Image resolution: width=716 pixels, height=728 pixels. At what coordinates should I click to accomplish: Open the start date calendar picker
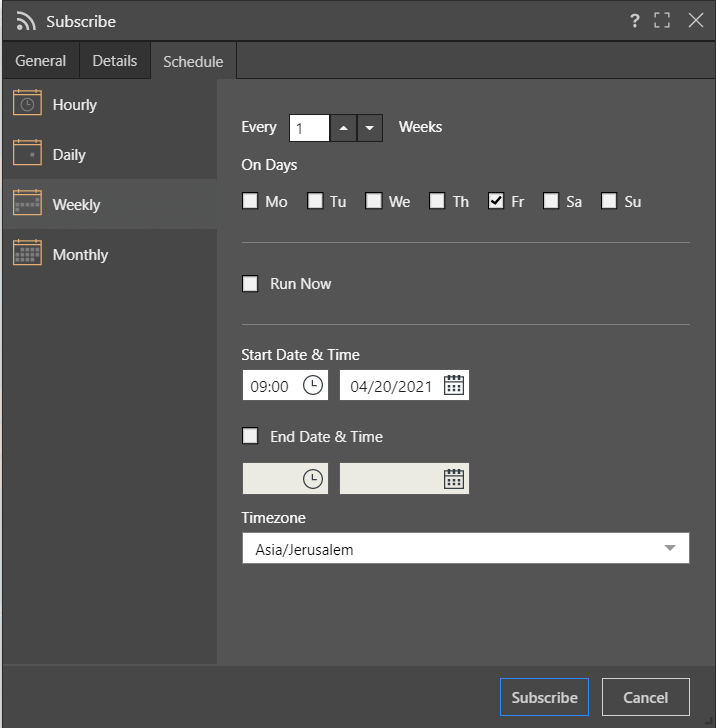(454, 385)
